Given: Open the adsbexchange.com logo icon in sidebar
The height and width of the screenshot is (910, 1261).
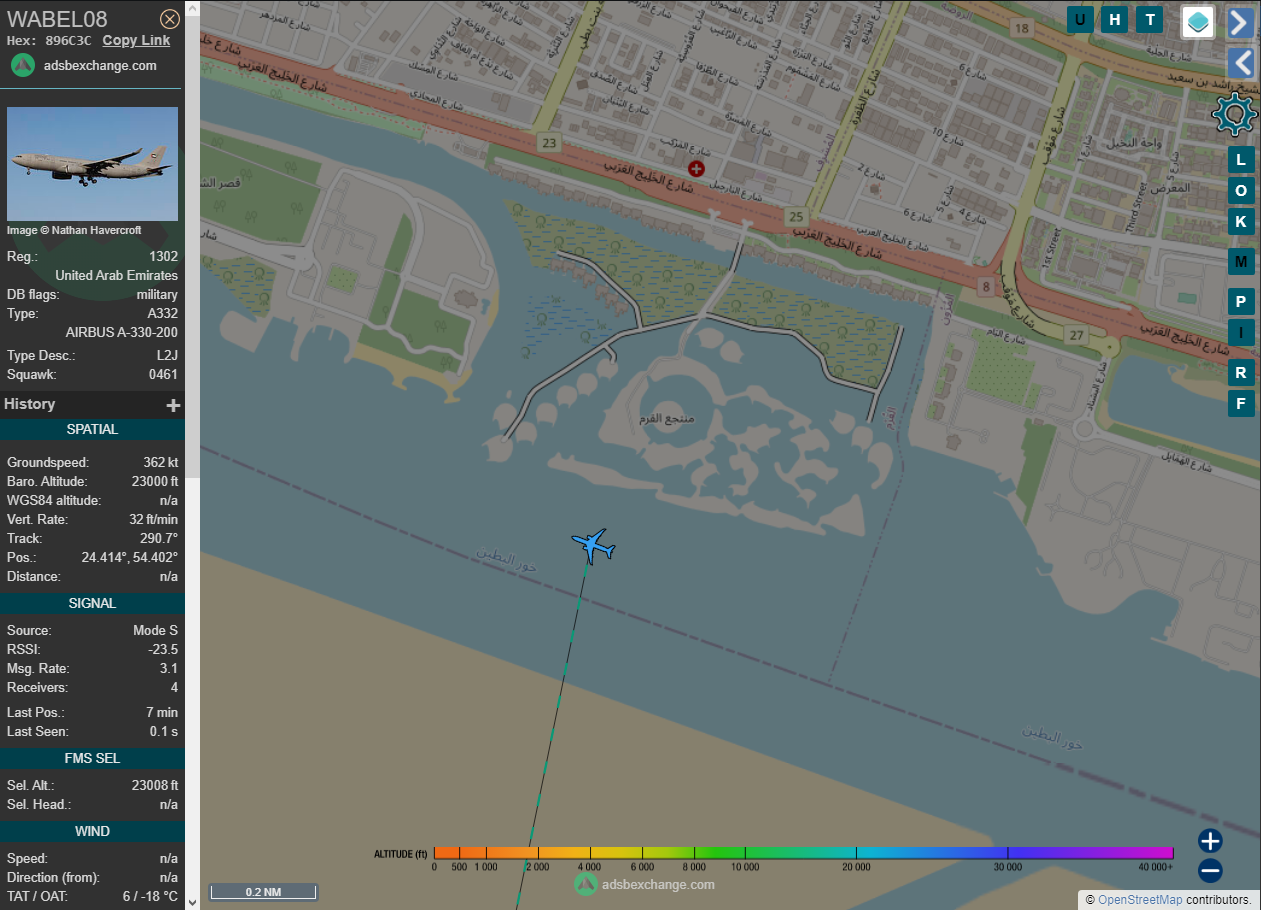Looking at the screenshot, I should coord(23,65).
